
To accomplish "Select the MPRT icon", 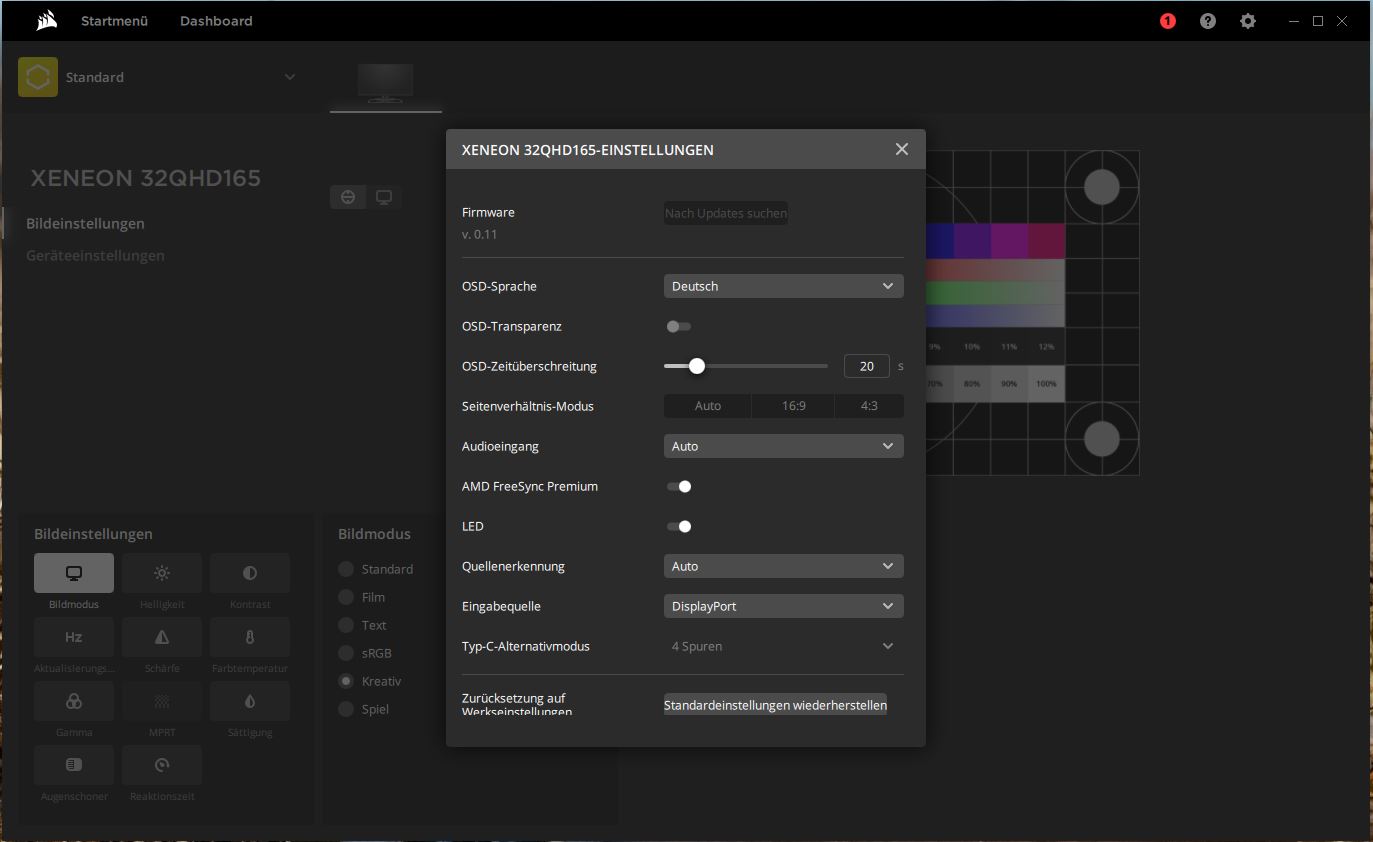I will [162, 701].
